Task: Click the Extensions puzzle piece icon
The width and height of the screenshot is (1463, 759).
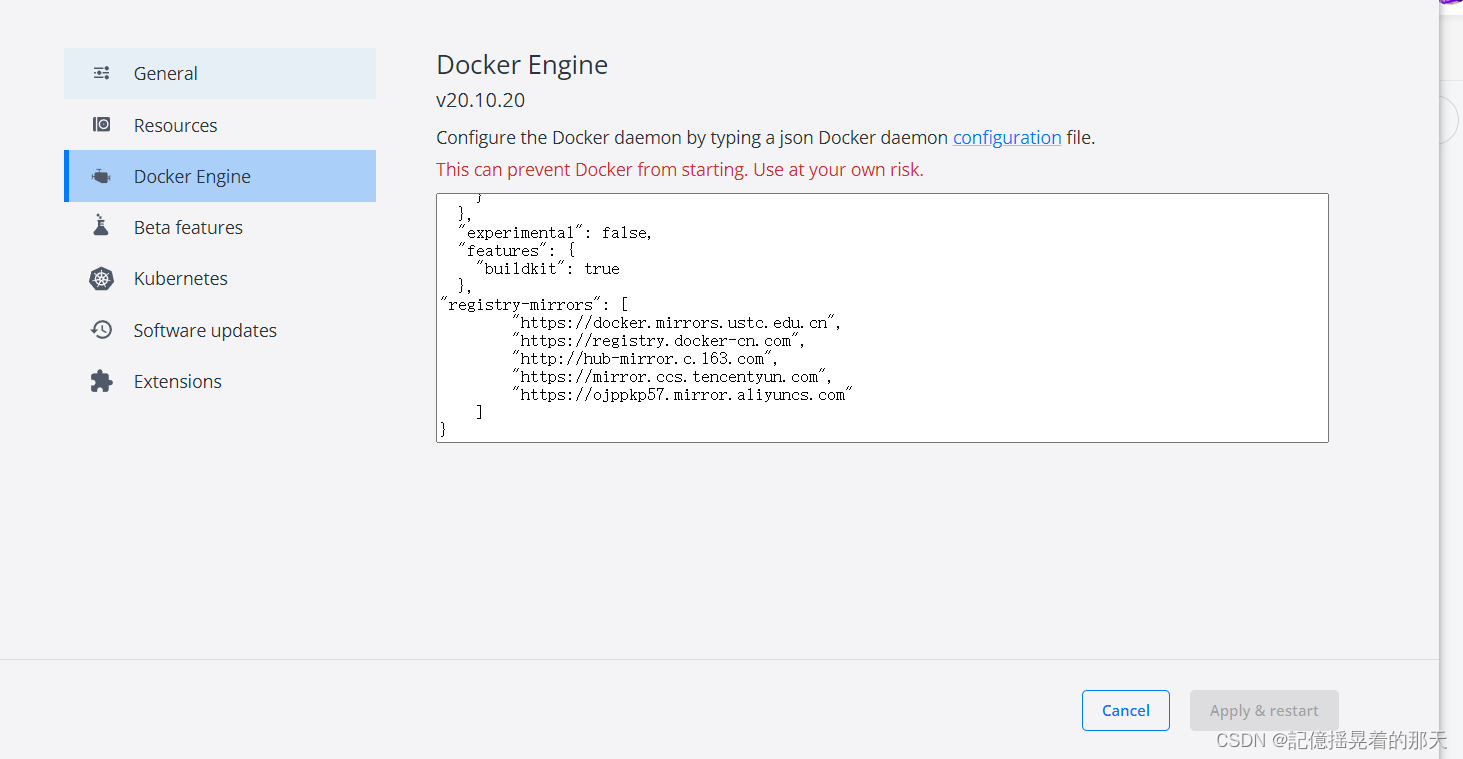Action: [x=101, y=381]
